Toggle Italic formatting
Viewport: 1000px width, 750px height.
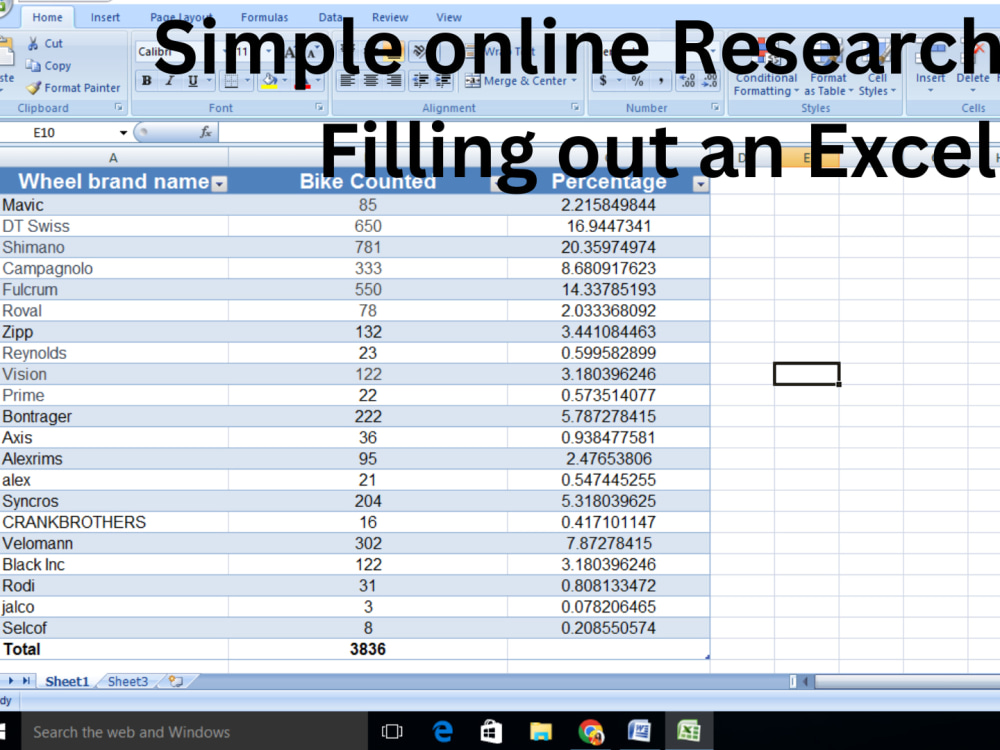tap(170, 81)
